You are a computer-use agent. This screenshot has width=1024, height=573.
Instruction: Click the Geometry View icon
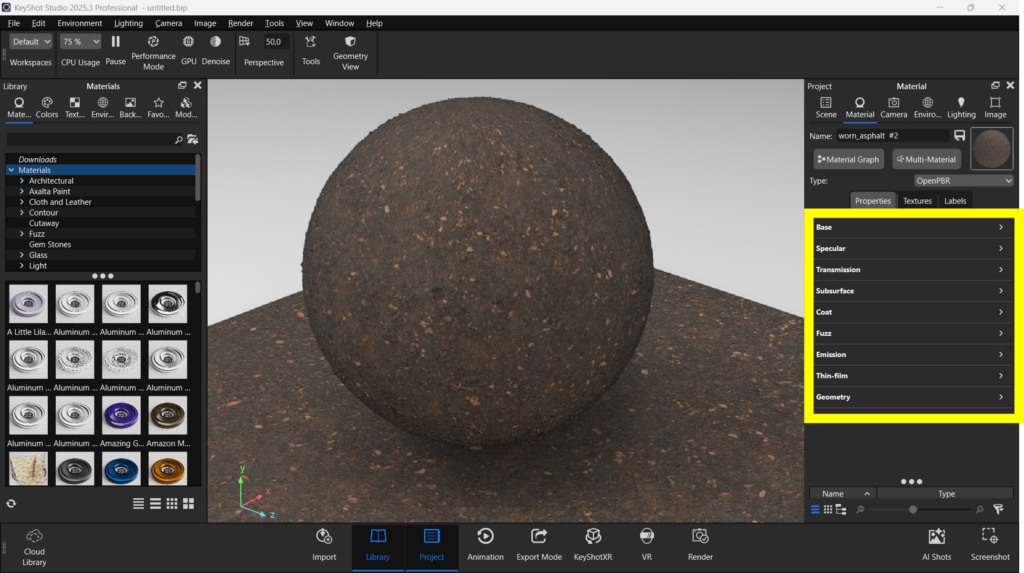[350, 42]
